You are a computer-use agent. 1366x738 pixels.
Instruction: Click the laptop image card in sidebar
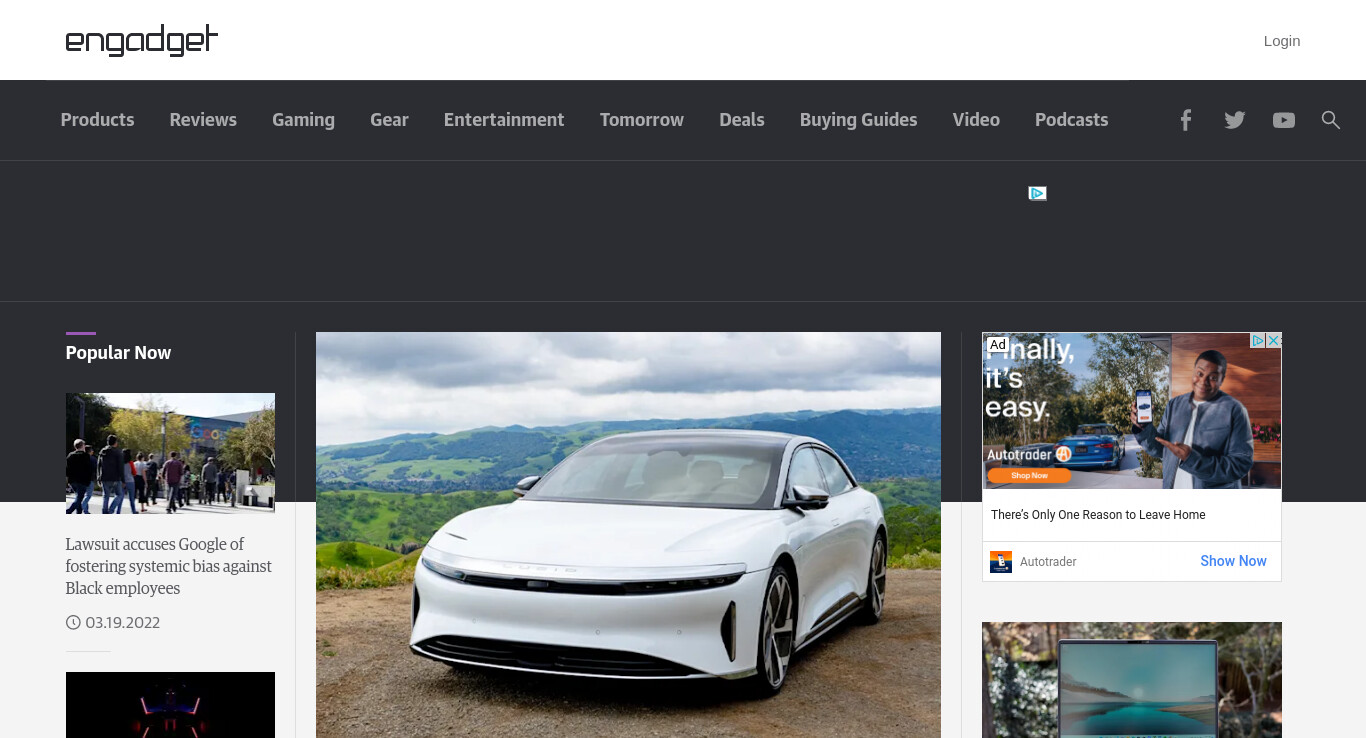1132,680
